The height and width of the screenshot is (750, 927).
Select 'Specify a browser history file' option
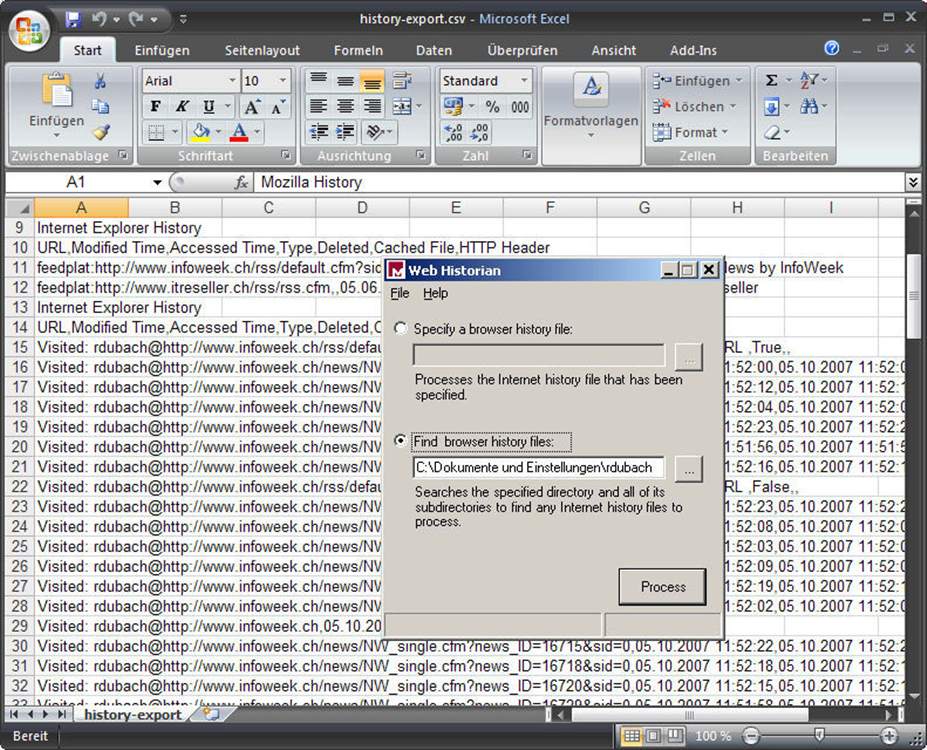(x=400, y=329)
